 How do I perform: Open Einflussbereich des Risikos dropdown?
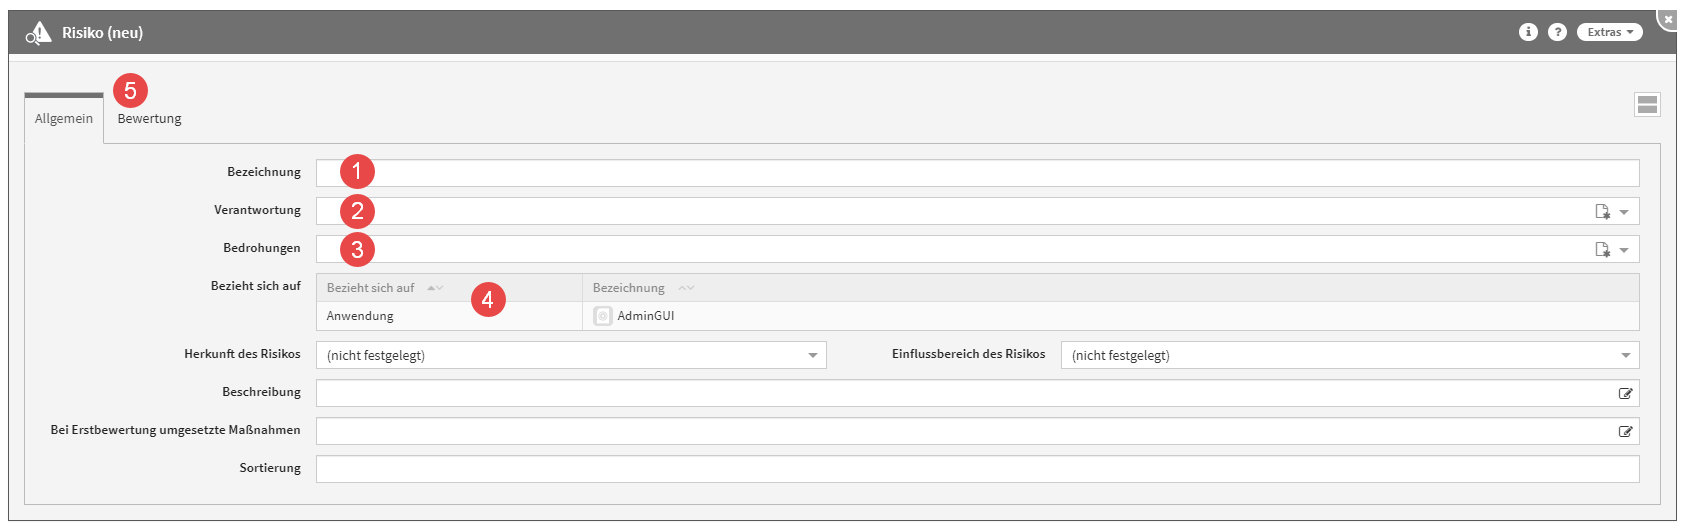[1625, 356]
